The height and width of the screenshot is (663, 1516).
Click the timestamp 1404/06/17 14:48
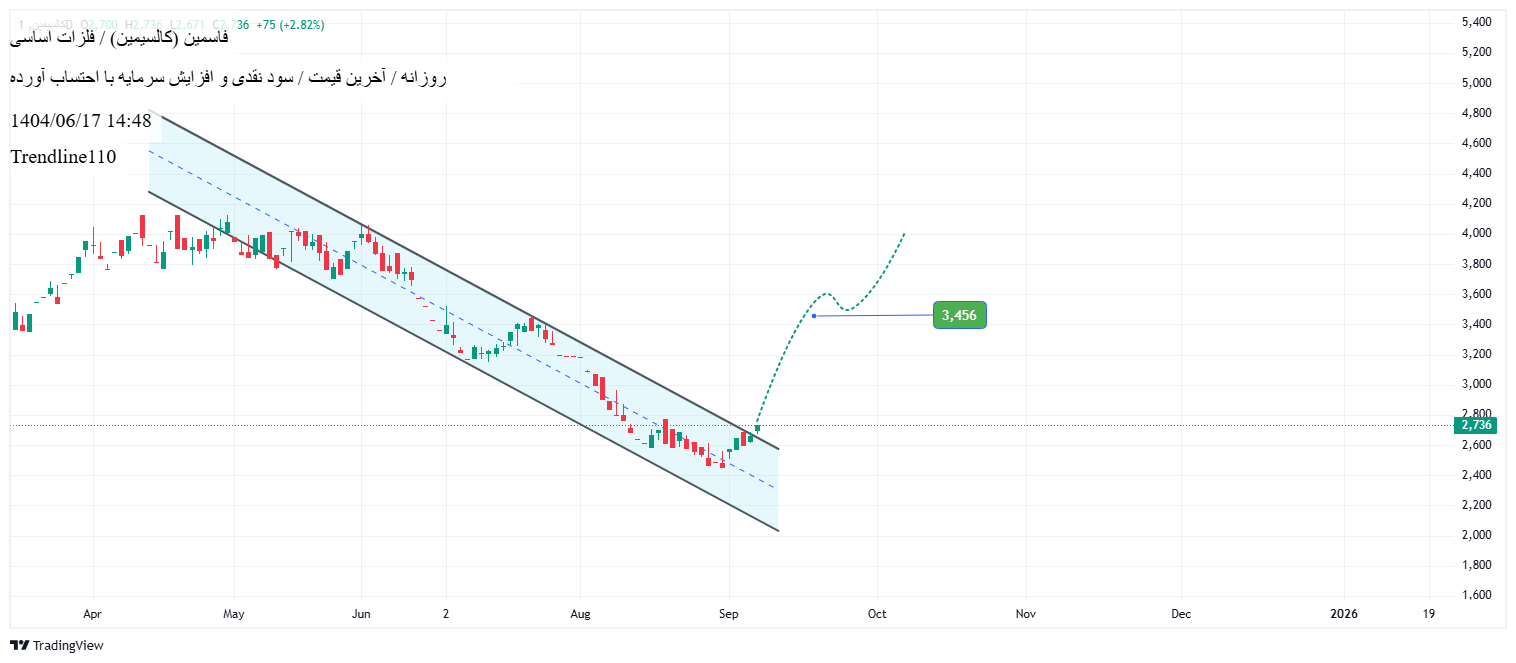point(81,121)
